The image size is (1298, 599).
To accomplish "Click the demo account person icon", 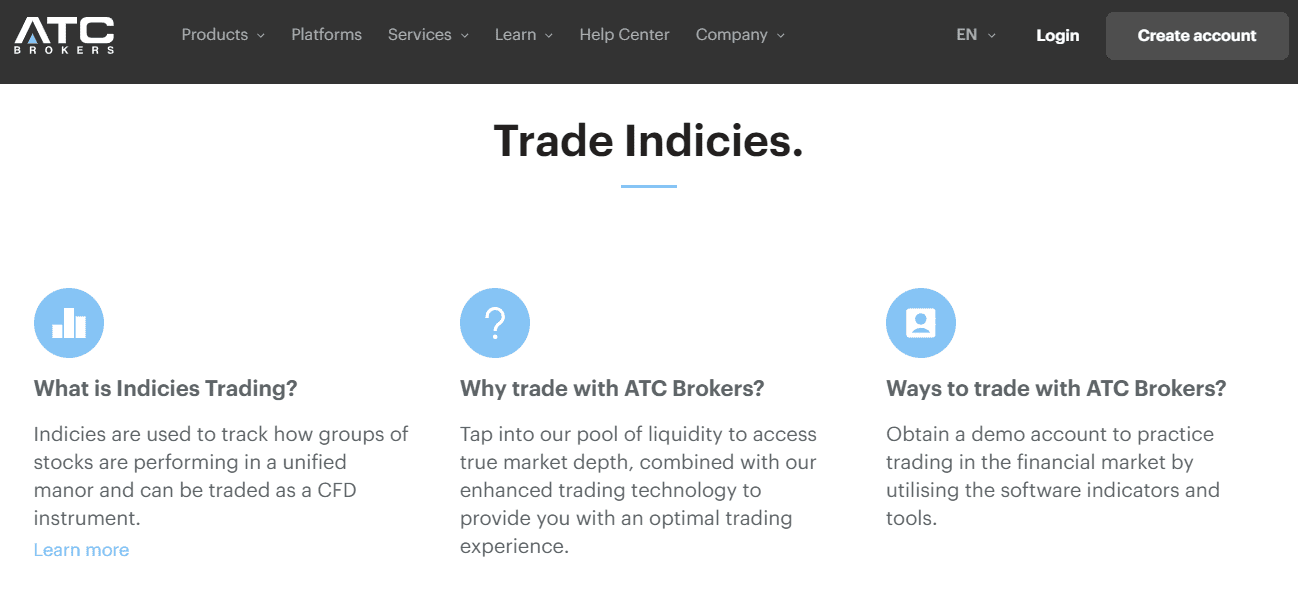I will [921, 322].
